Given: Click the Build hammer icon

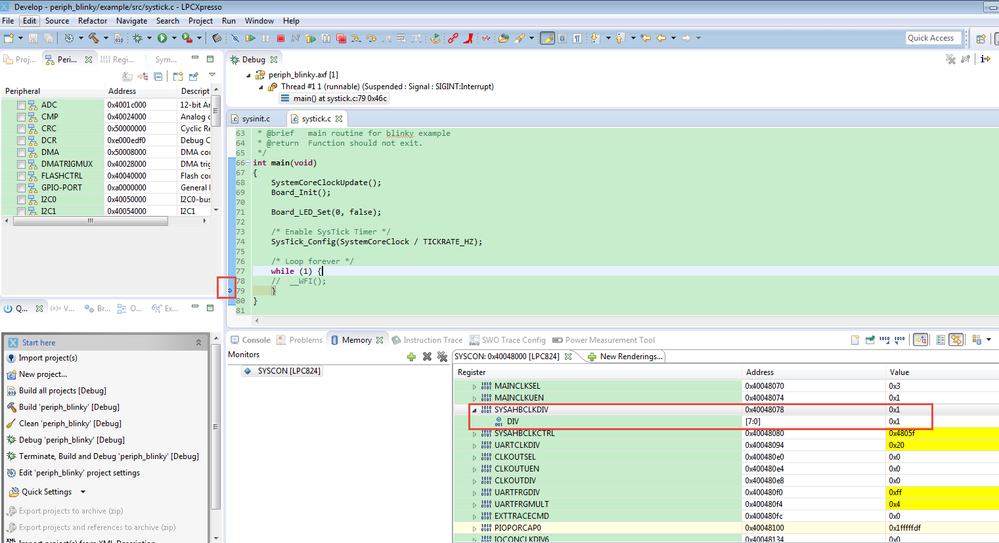Looking at the screenshot, I should coord(93,38).
